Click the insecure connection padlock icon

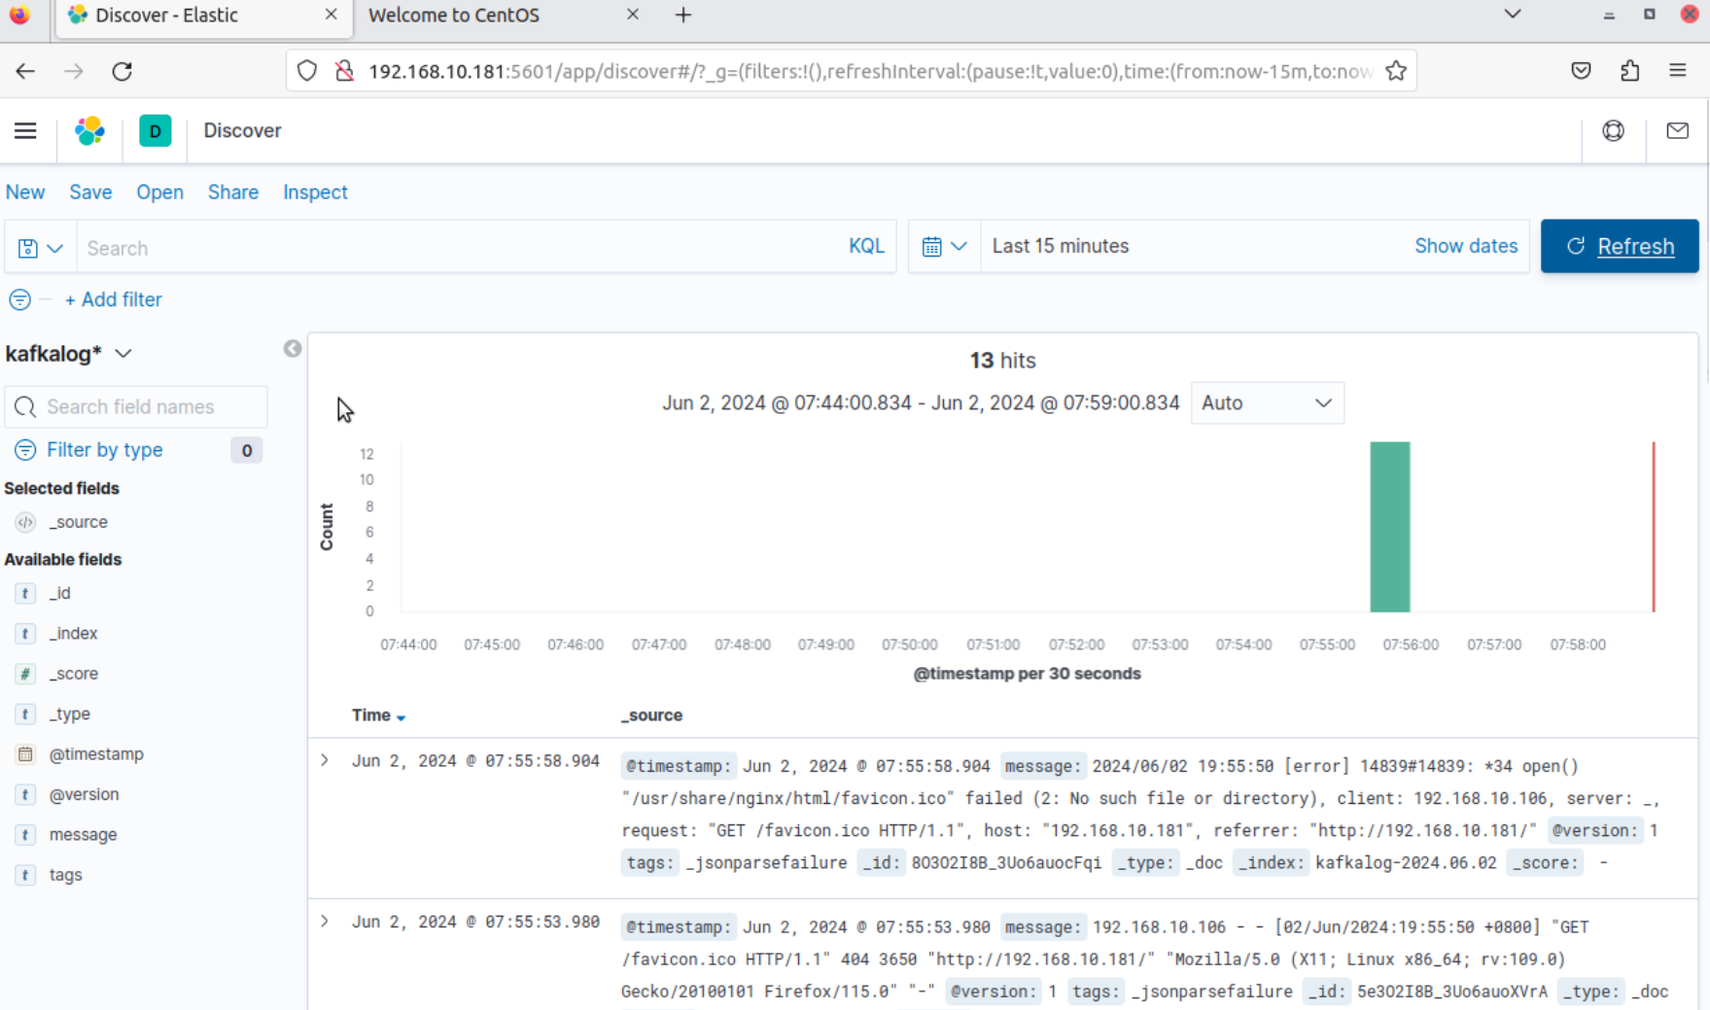pos(344,71)
